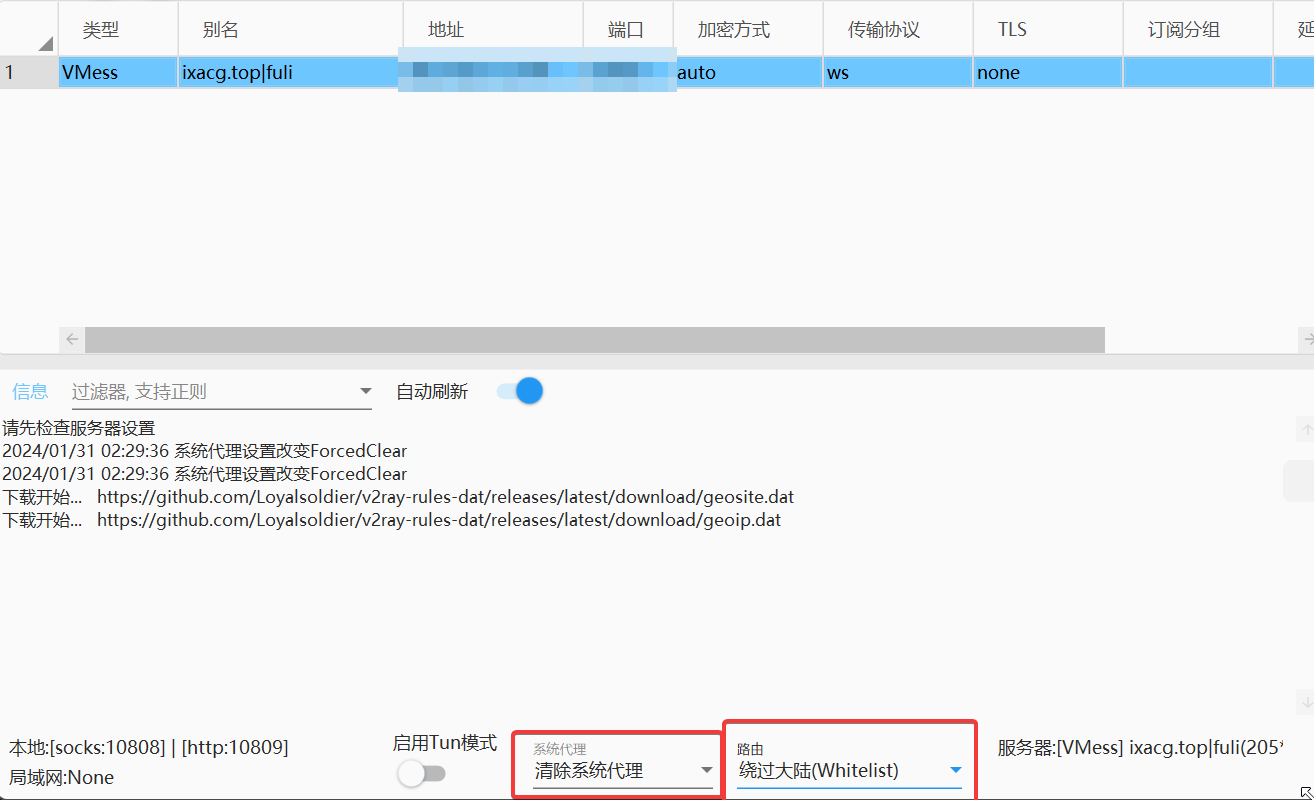
Task: Toggle the 自动刷新 auto-refresh switch
Action: (x=520, y=391)
